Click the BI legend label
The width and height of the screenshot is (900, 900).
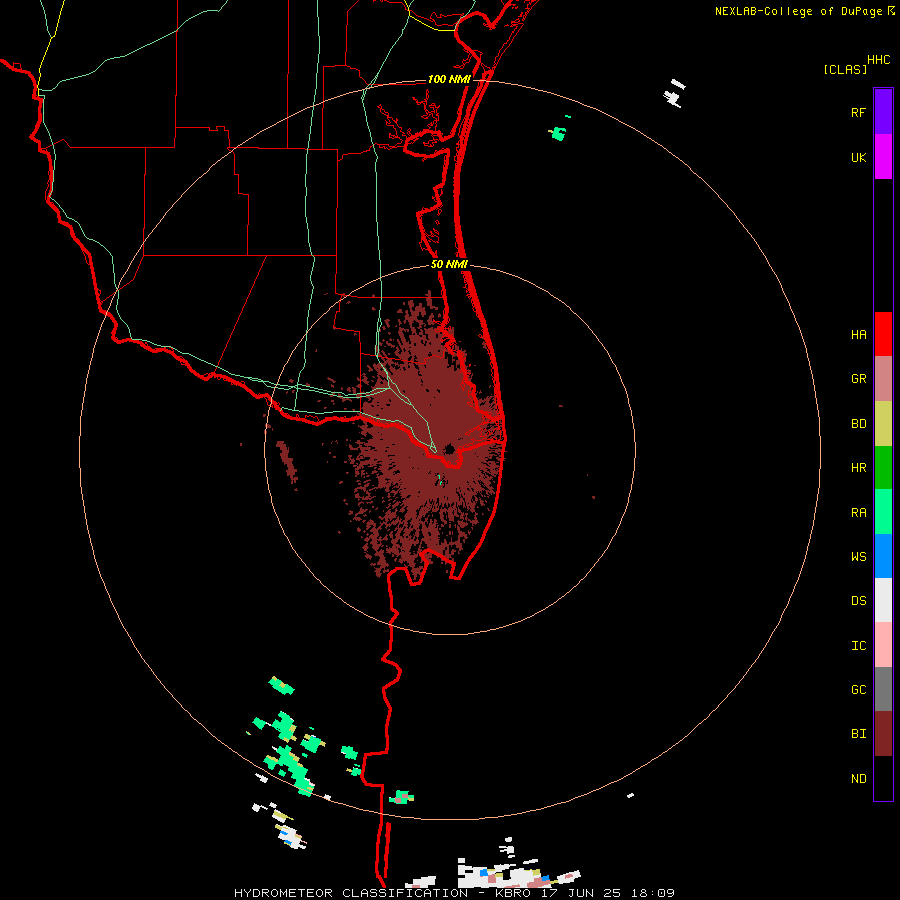858,734
